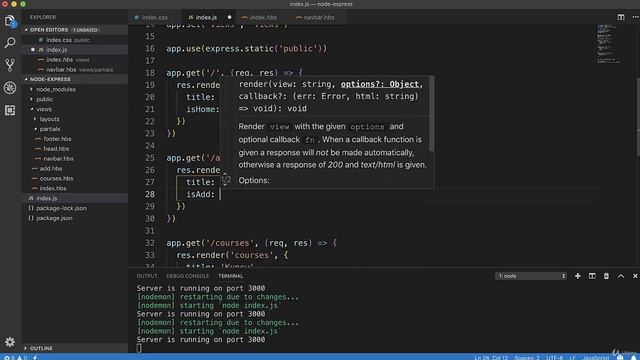Select index.js in Open Editors list
Image resolution: width=640 pixels, height=360 pixels.
[57, 50]
